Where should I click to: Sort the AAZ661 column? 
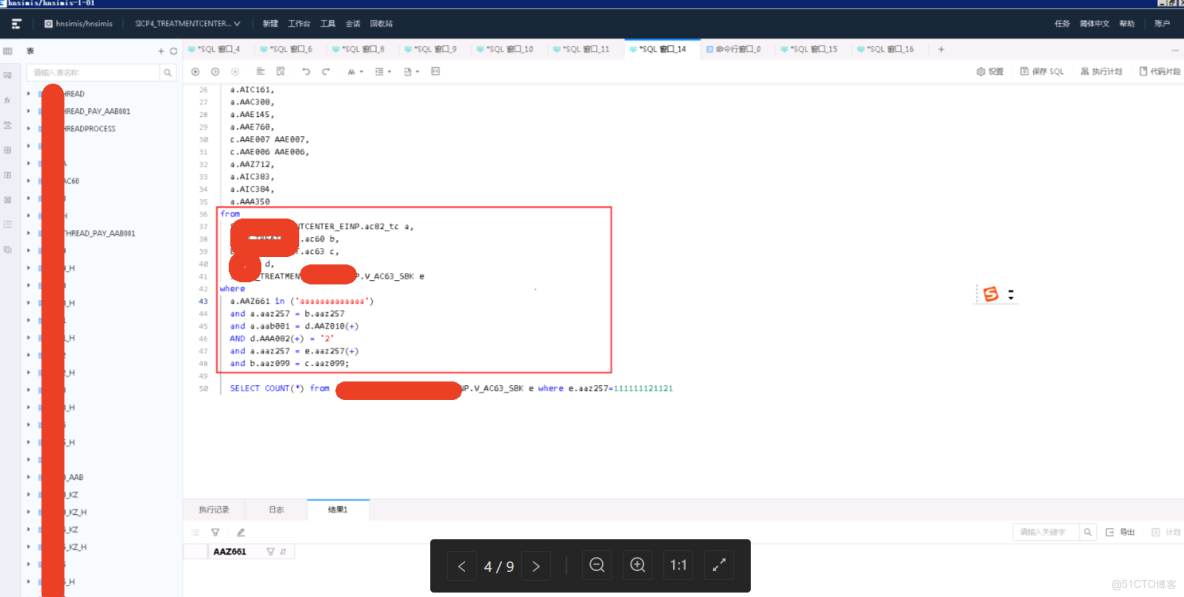(x=283, y=552)
